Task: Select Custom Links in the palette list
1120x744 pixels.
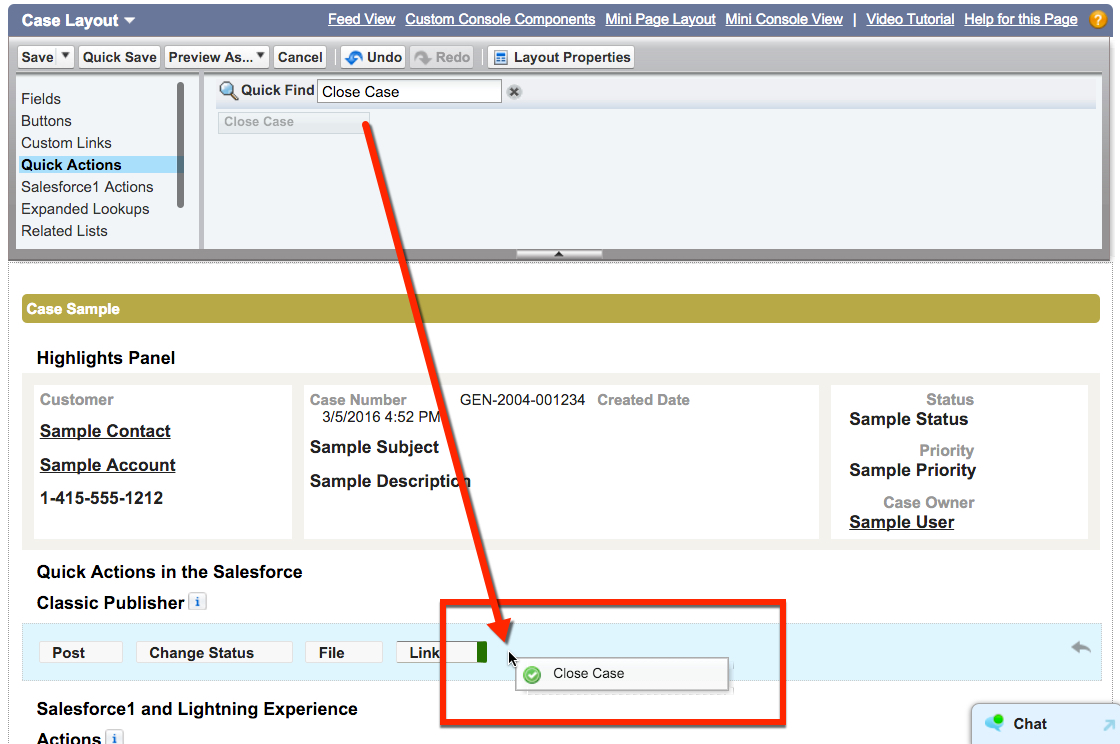Action: [66, 143]
